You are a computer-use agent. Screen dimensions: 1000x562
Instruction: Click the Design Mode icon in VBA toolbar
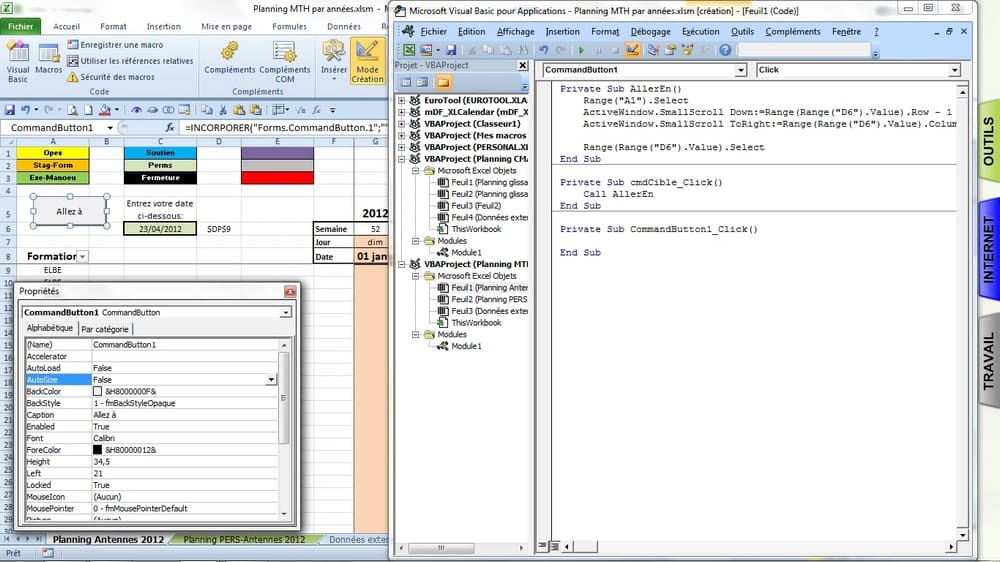tap(632, 50)
